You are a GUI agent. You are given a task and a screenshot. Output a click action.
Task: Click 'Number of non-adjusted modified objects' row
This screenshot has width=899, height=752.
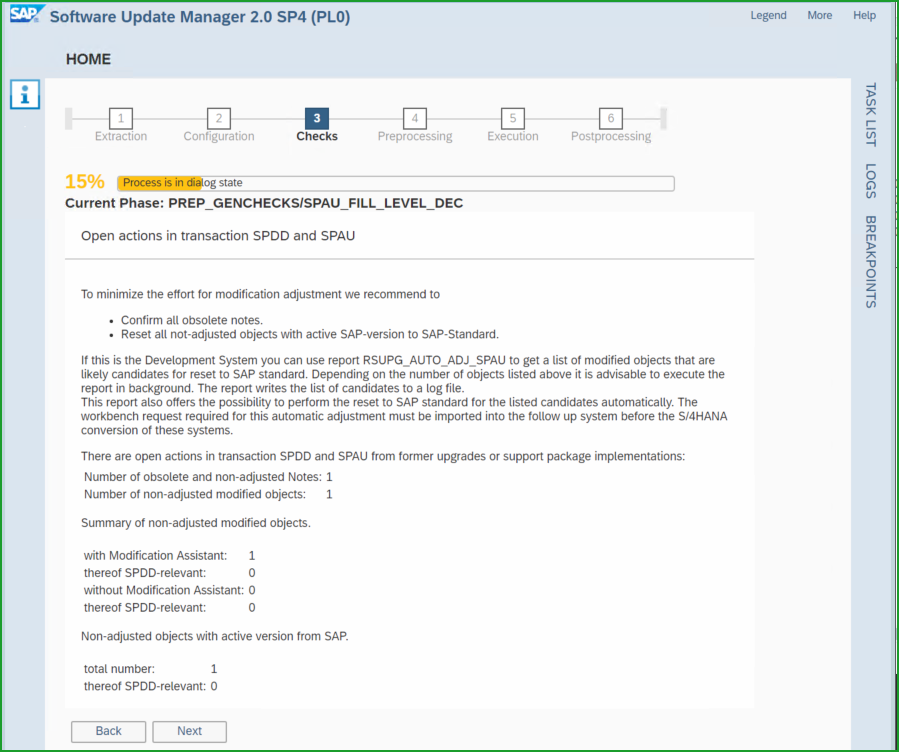click(208, 494)
